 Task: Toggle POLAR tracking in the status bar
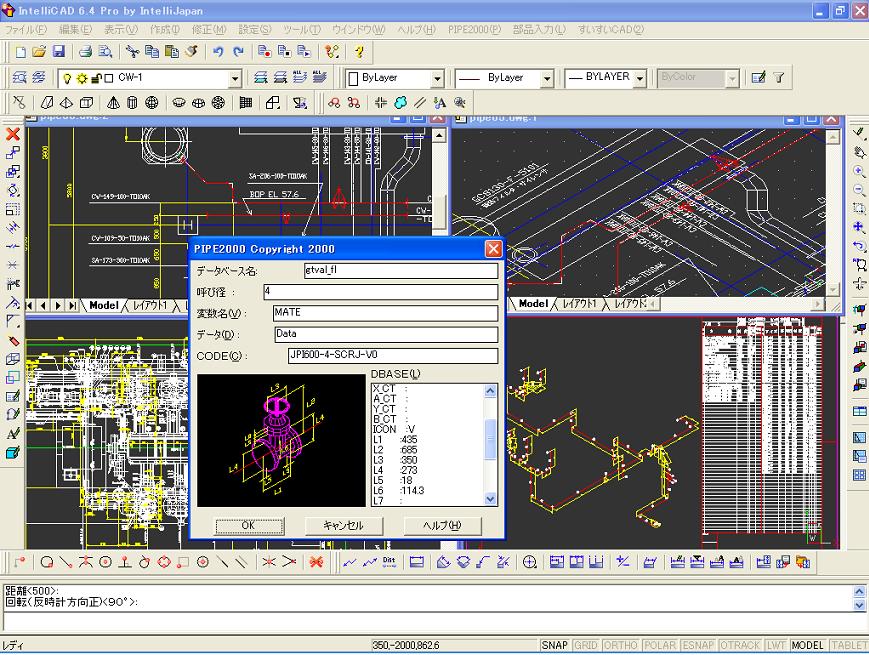coord(660,645)
